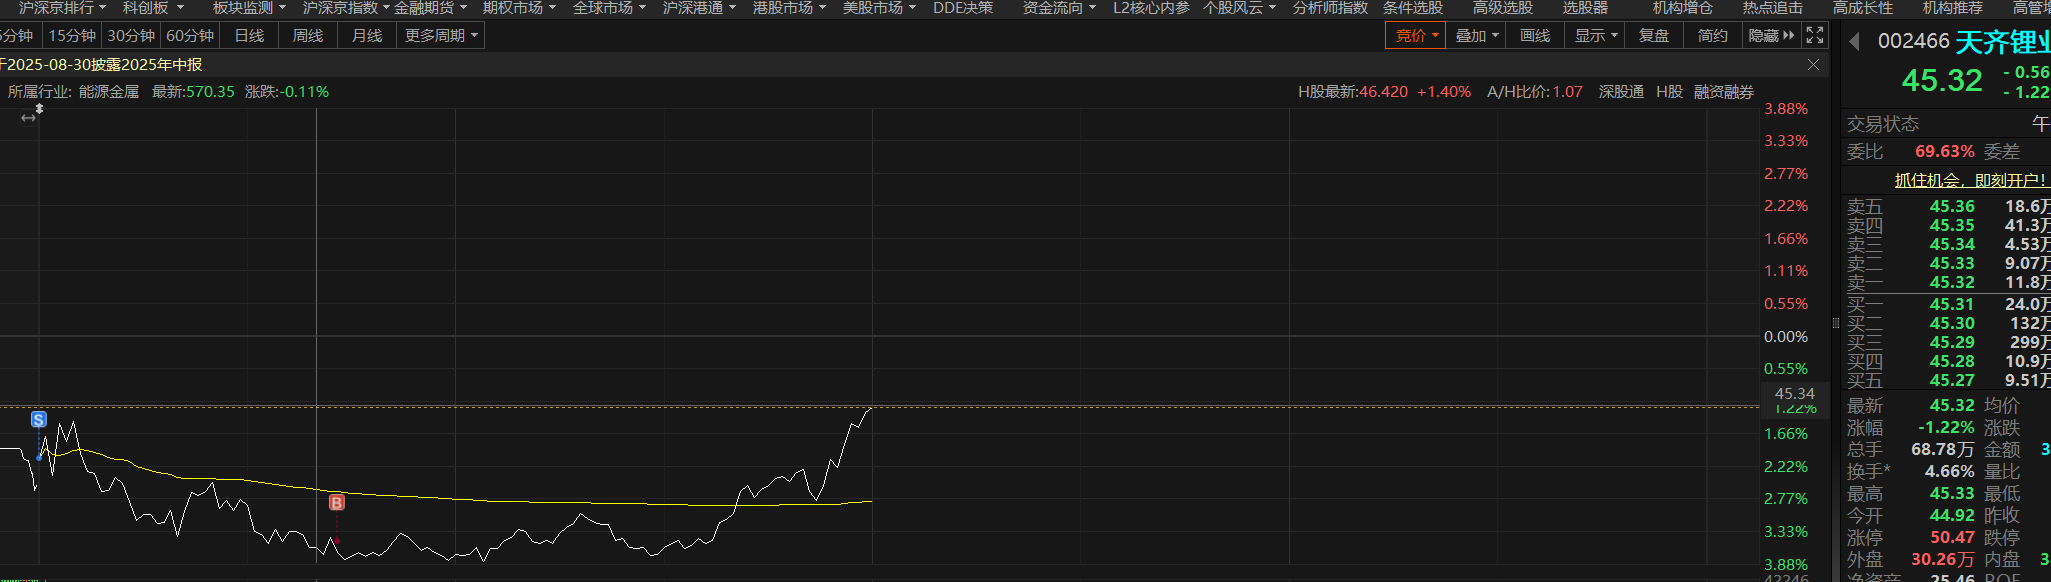Open 个股风云 dropdown

[x=1239, y=8]
